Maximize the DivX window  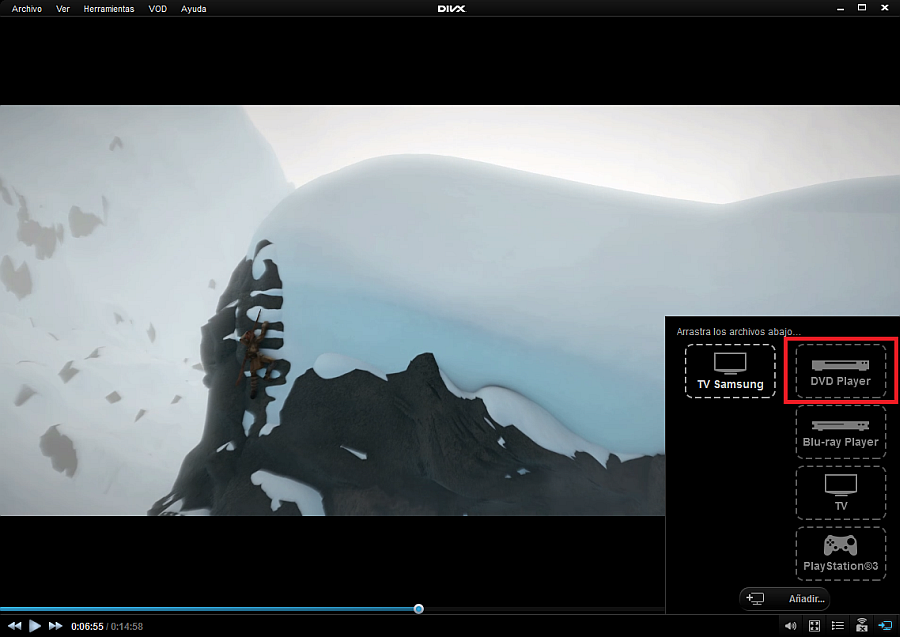click(862, 8)
